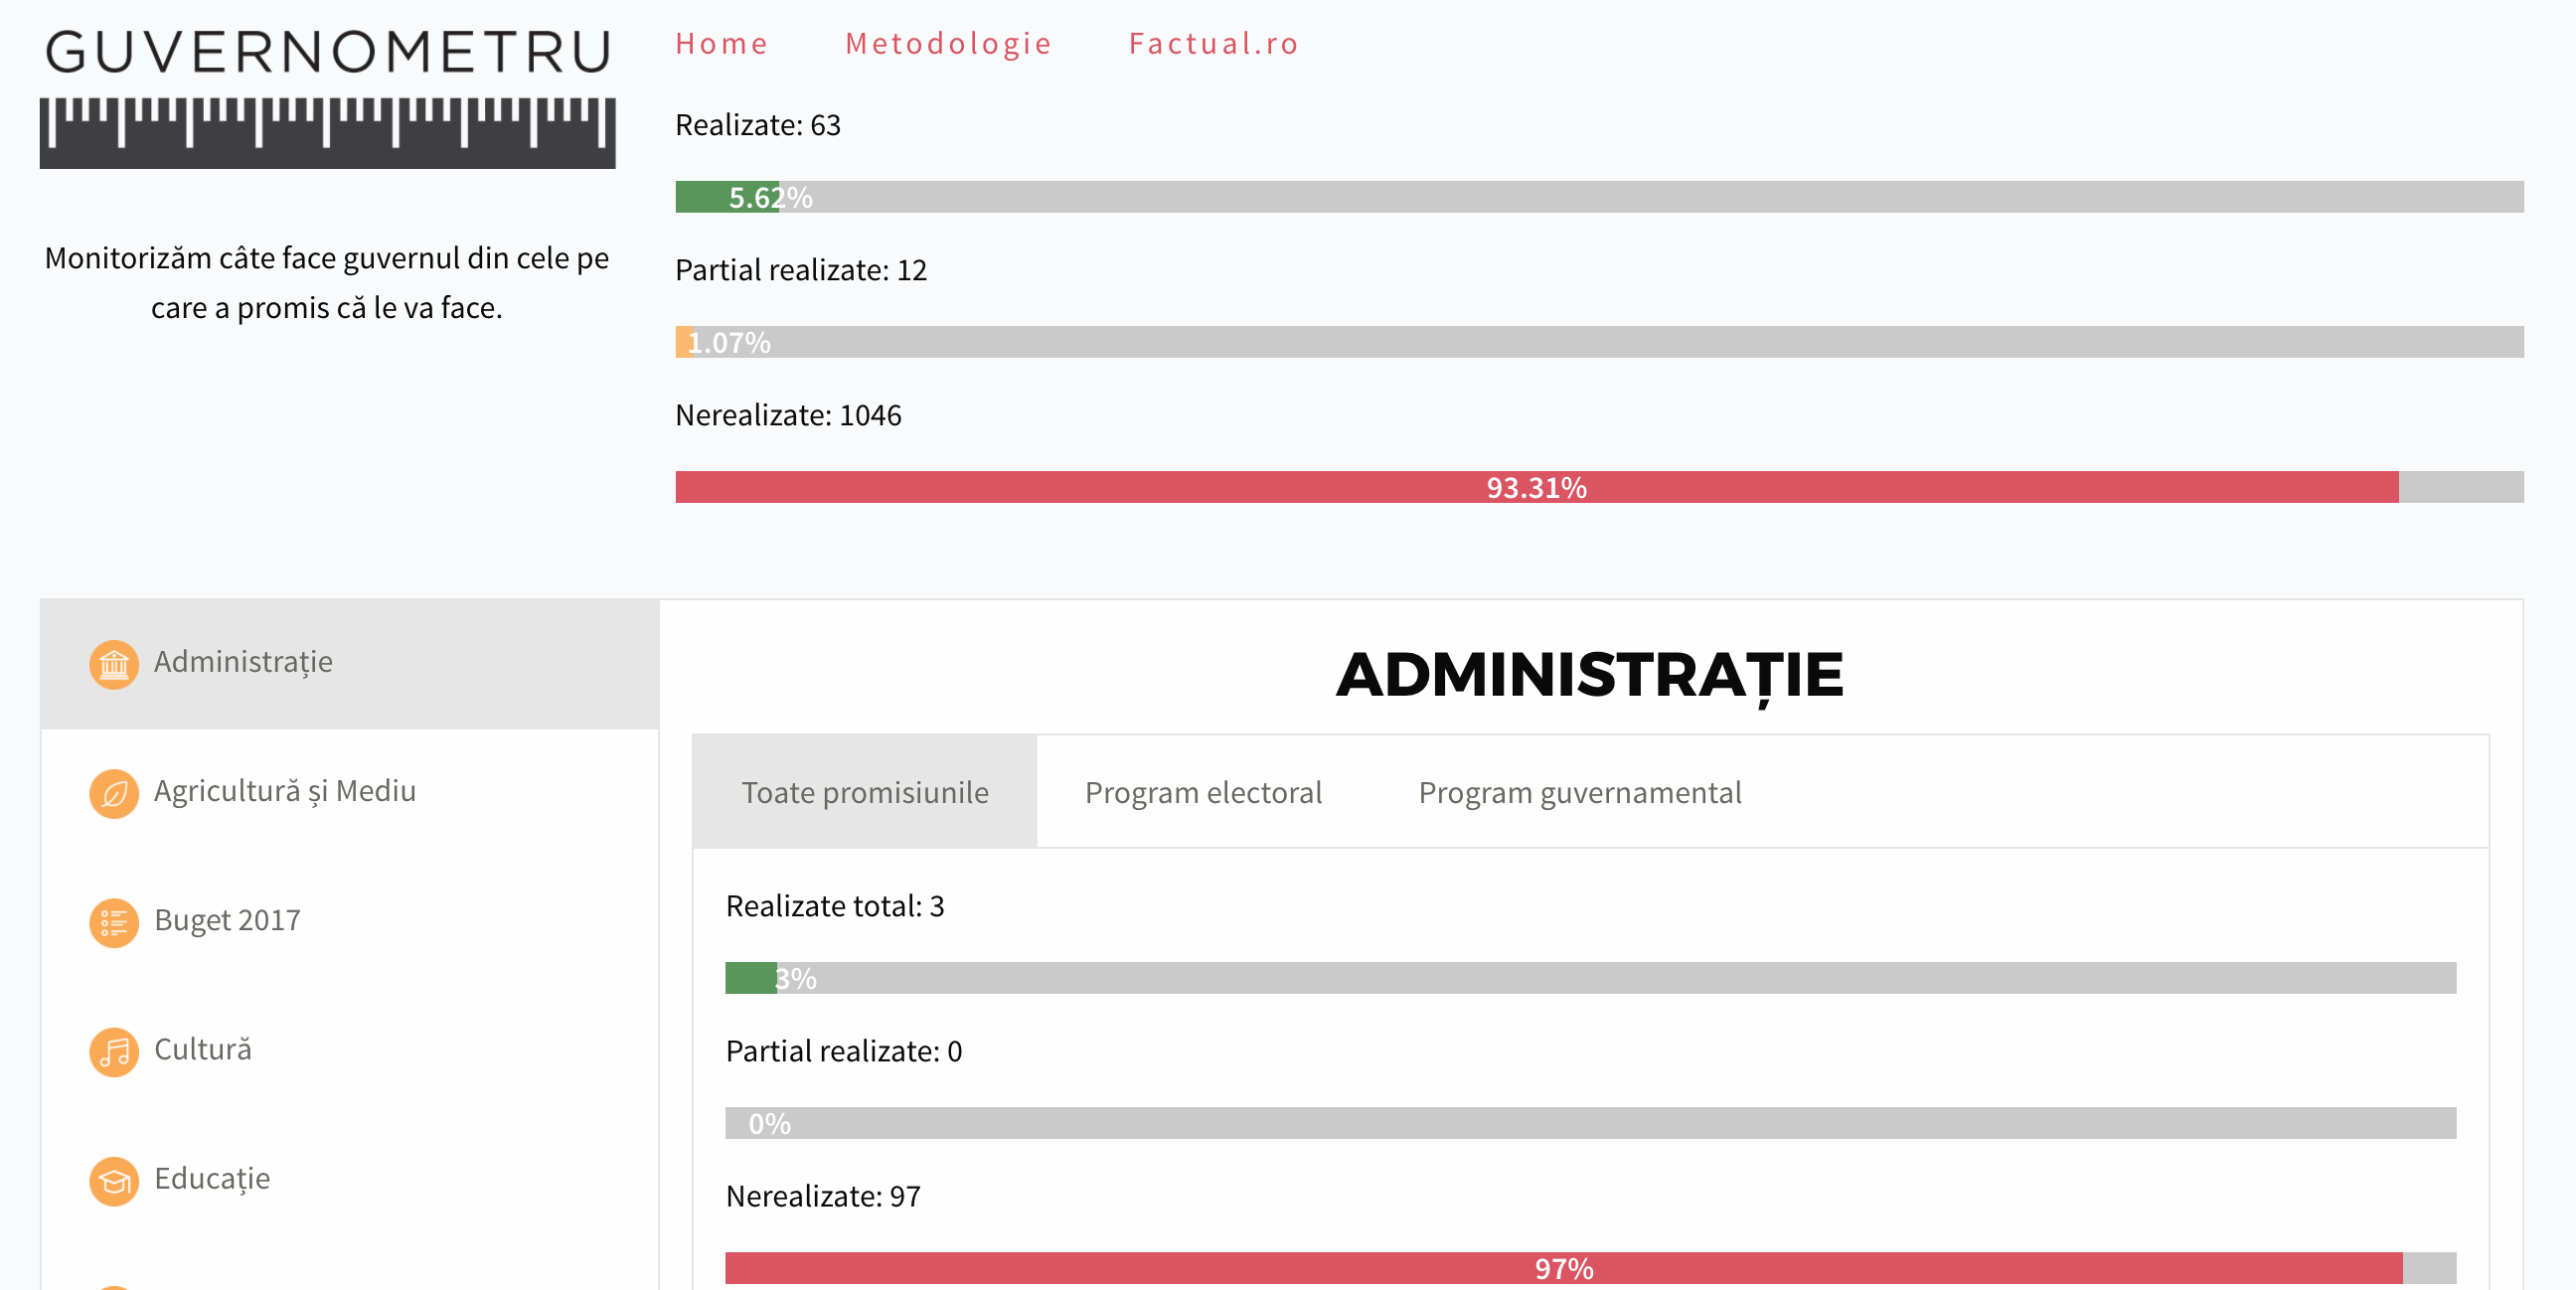
Task: Select Administrație category in sidebar
Action: point(243,662)
